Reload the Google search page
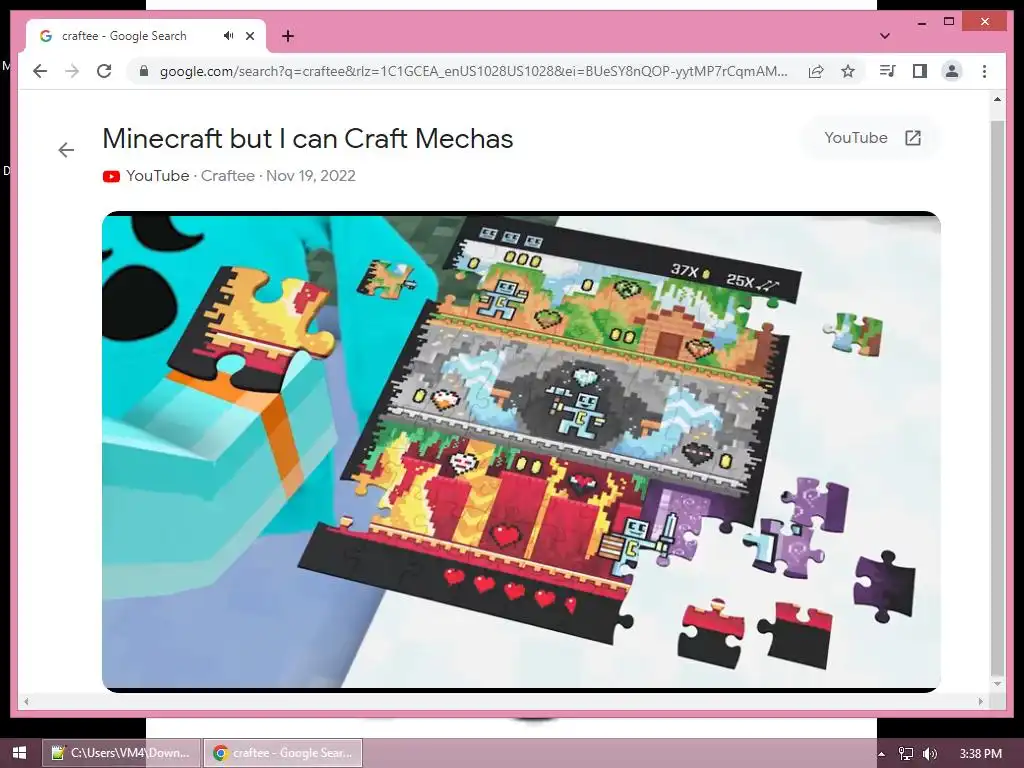The height and width of the screenshot is (768, 1024). pyautogui.click(x=104, y=71)
